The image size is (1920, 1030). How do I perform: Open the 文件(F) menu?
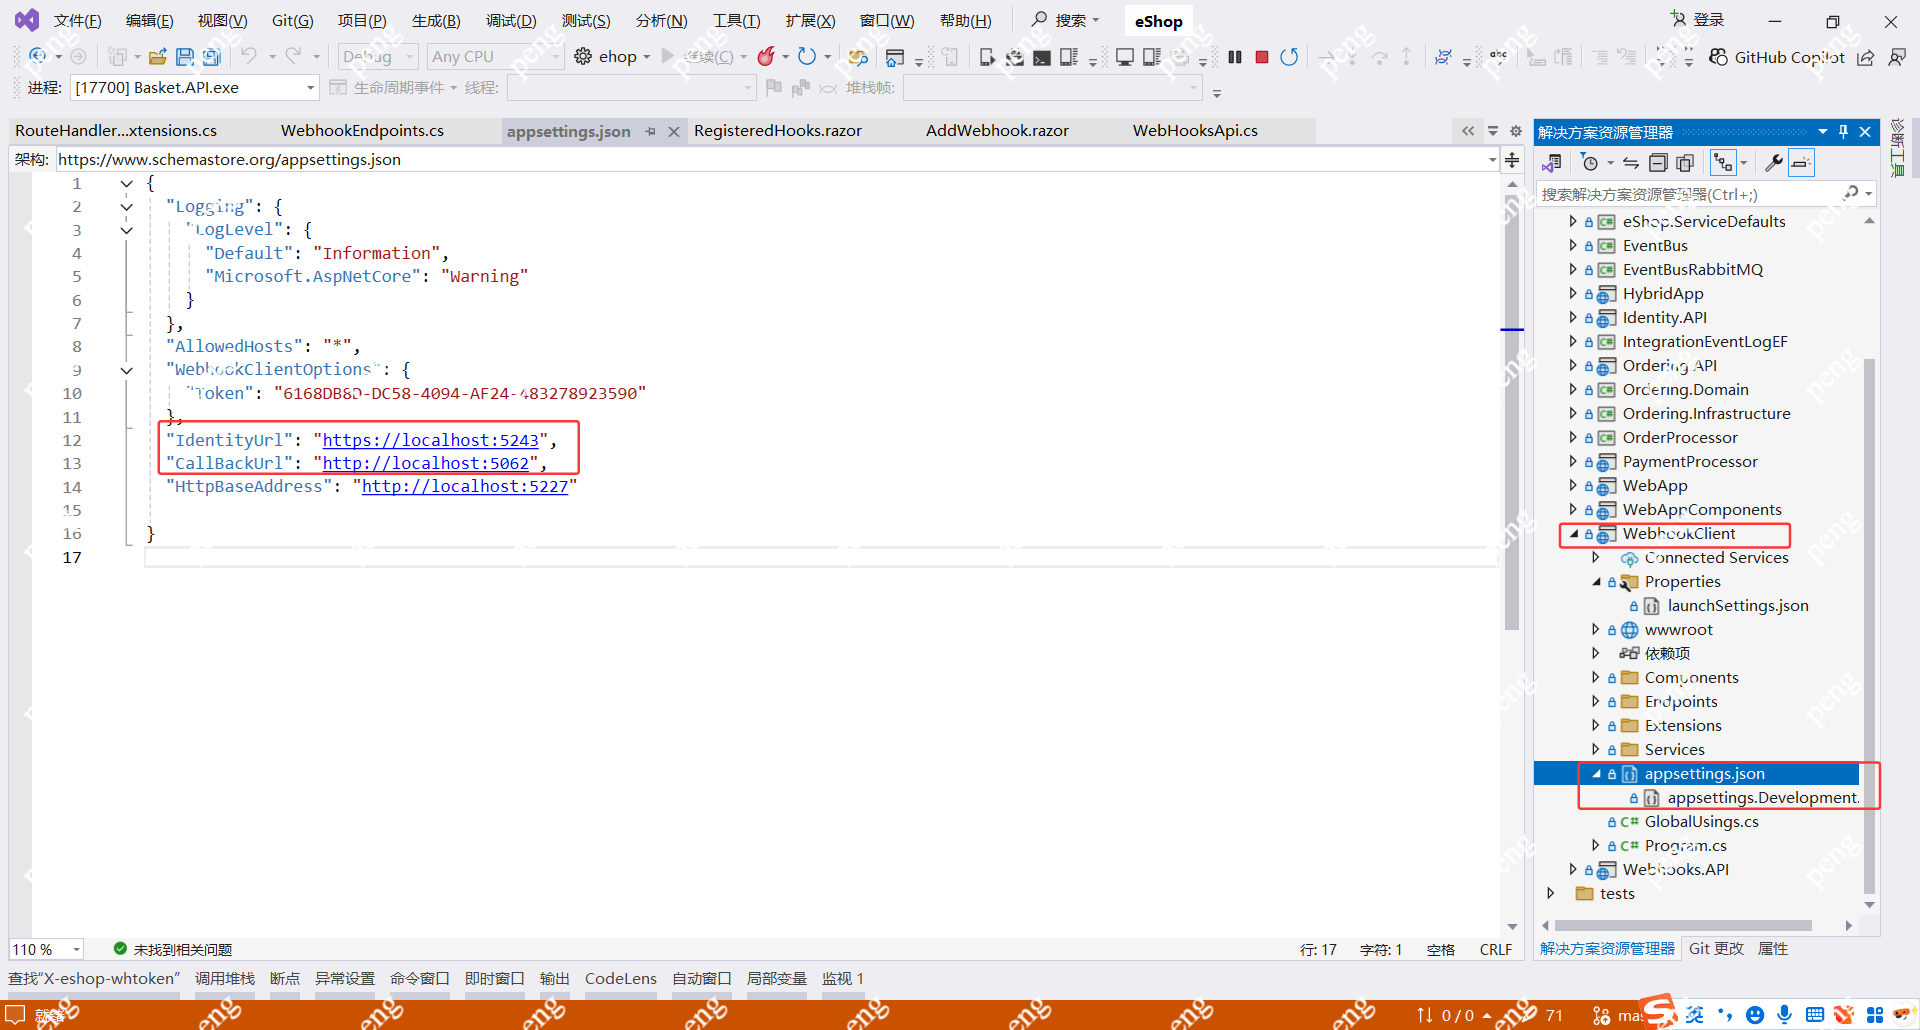pos(78,21)
